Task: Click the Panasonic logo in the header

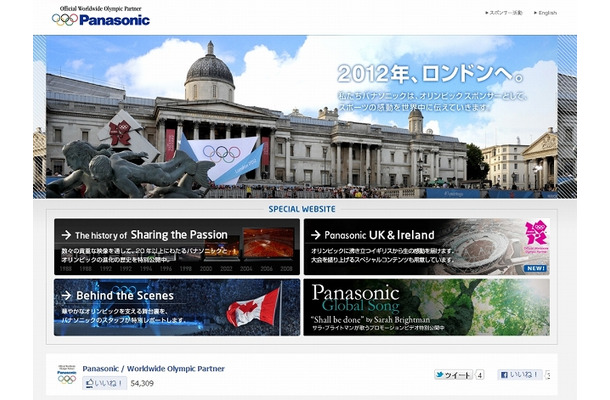Action: click(114, 20)
